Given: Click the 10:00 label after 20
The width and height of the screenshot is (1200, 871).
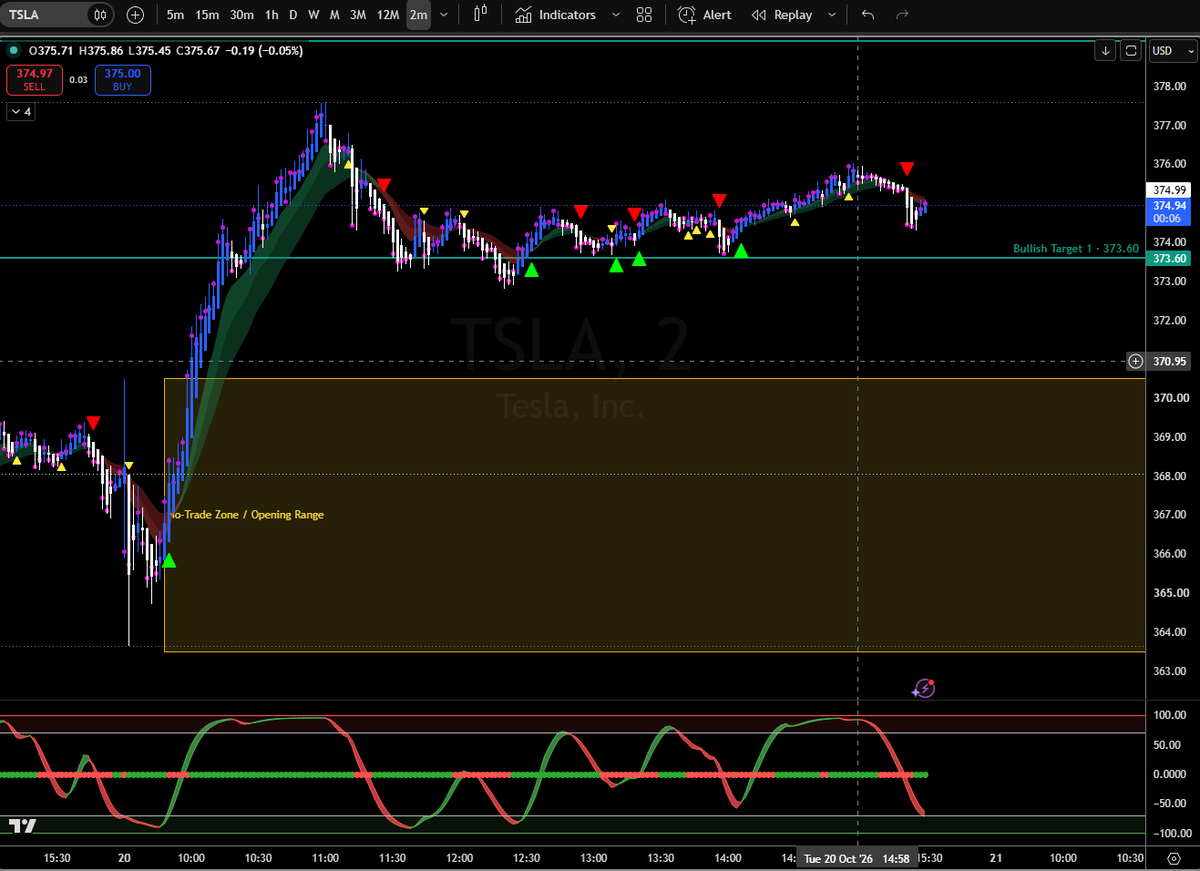Looking at the screenshot, I should point(191,858).
